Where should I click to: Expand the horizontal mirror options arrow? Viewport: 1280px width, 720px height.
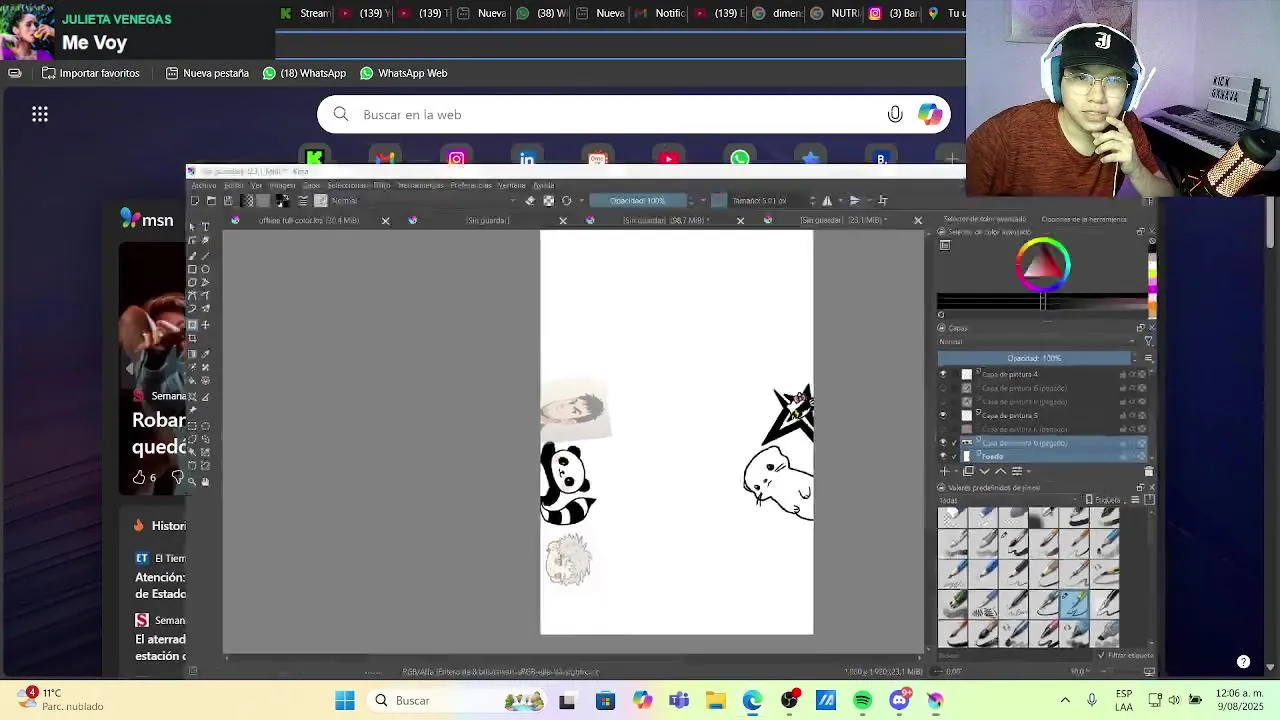(x=840, y=200)
